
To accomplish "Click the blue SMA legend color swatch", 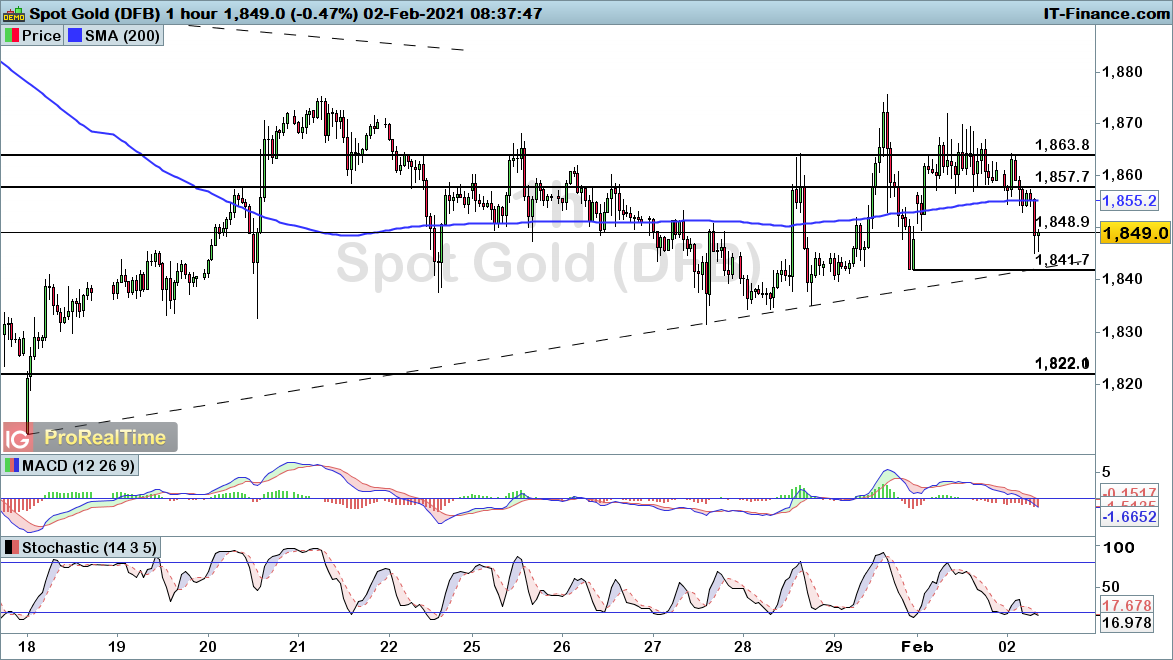I will coord(74,36).
